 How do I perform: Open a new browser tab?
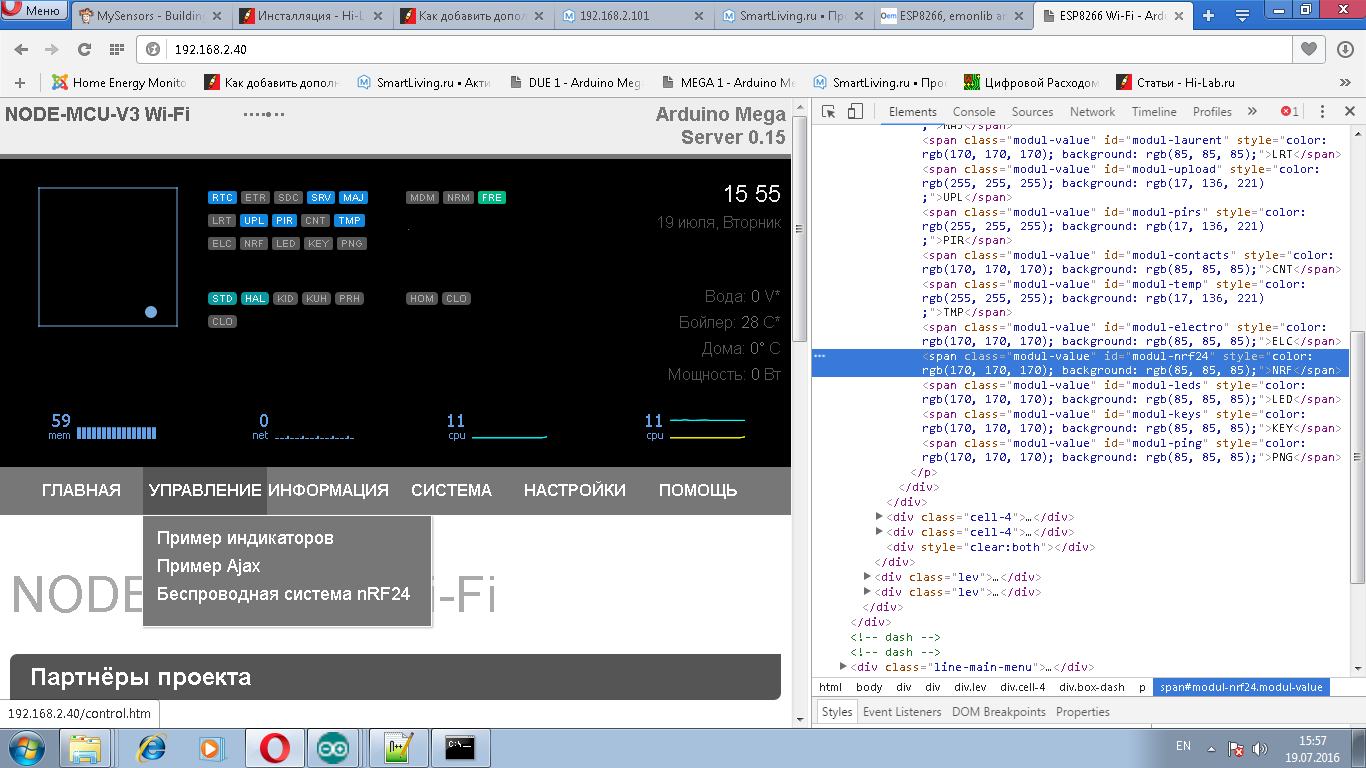tap(1208, 15)
